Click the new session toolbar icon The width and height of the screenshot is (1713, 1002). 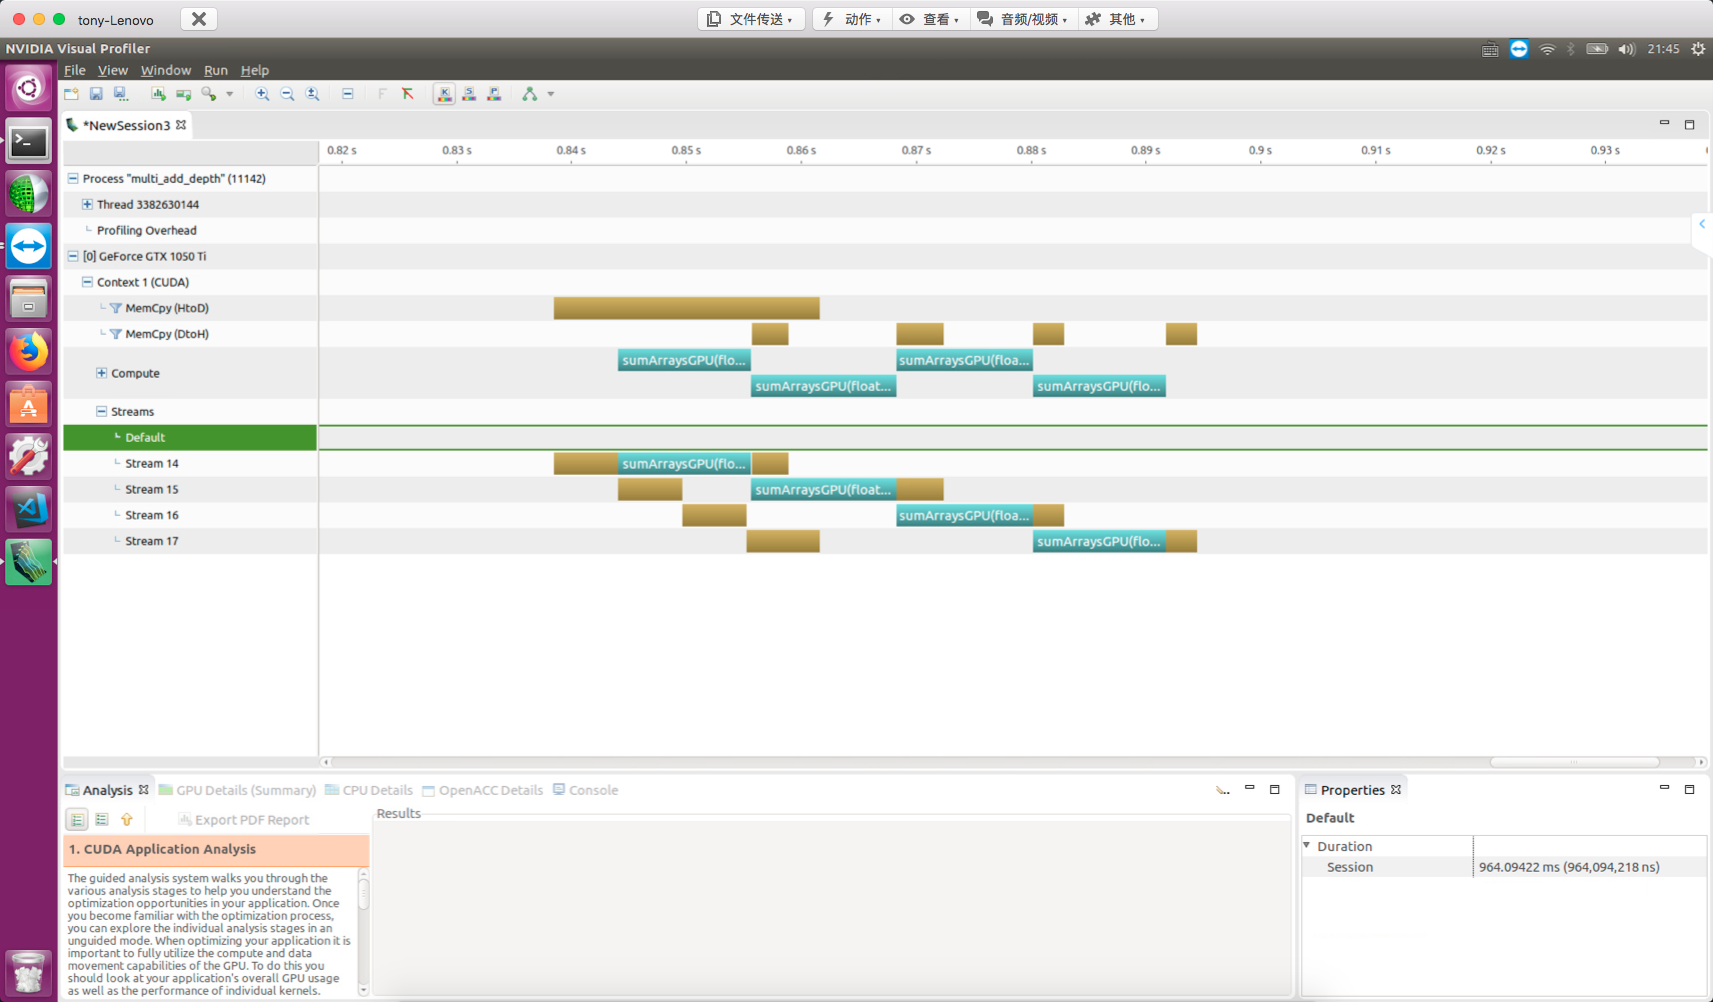pos(71,94)
